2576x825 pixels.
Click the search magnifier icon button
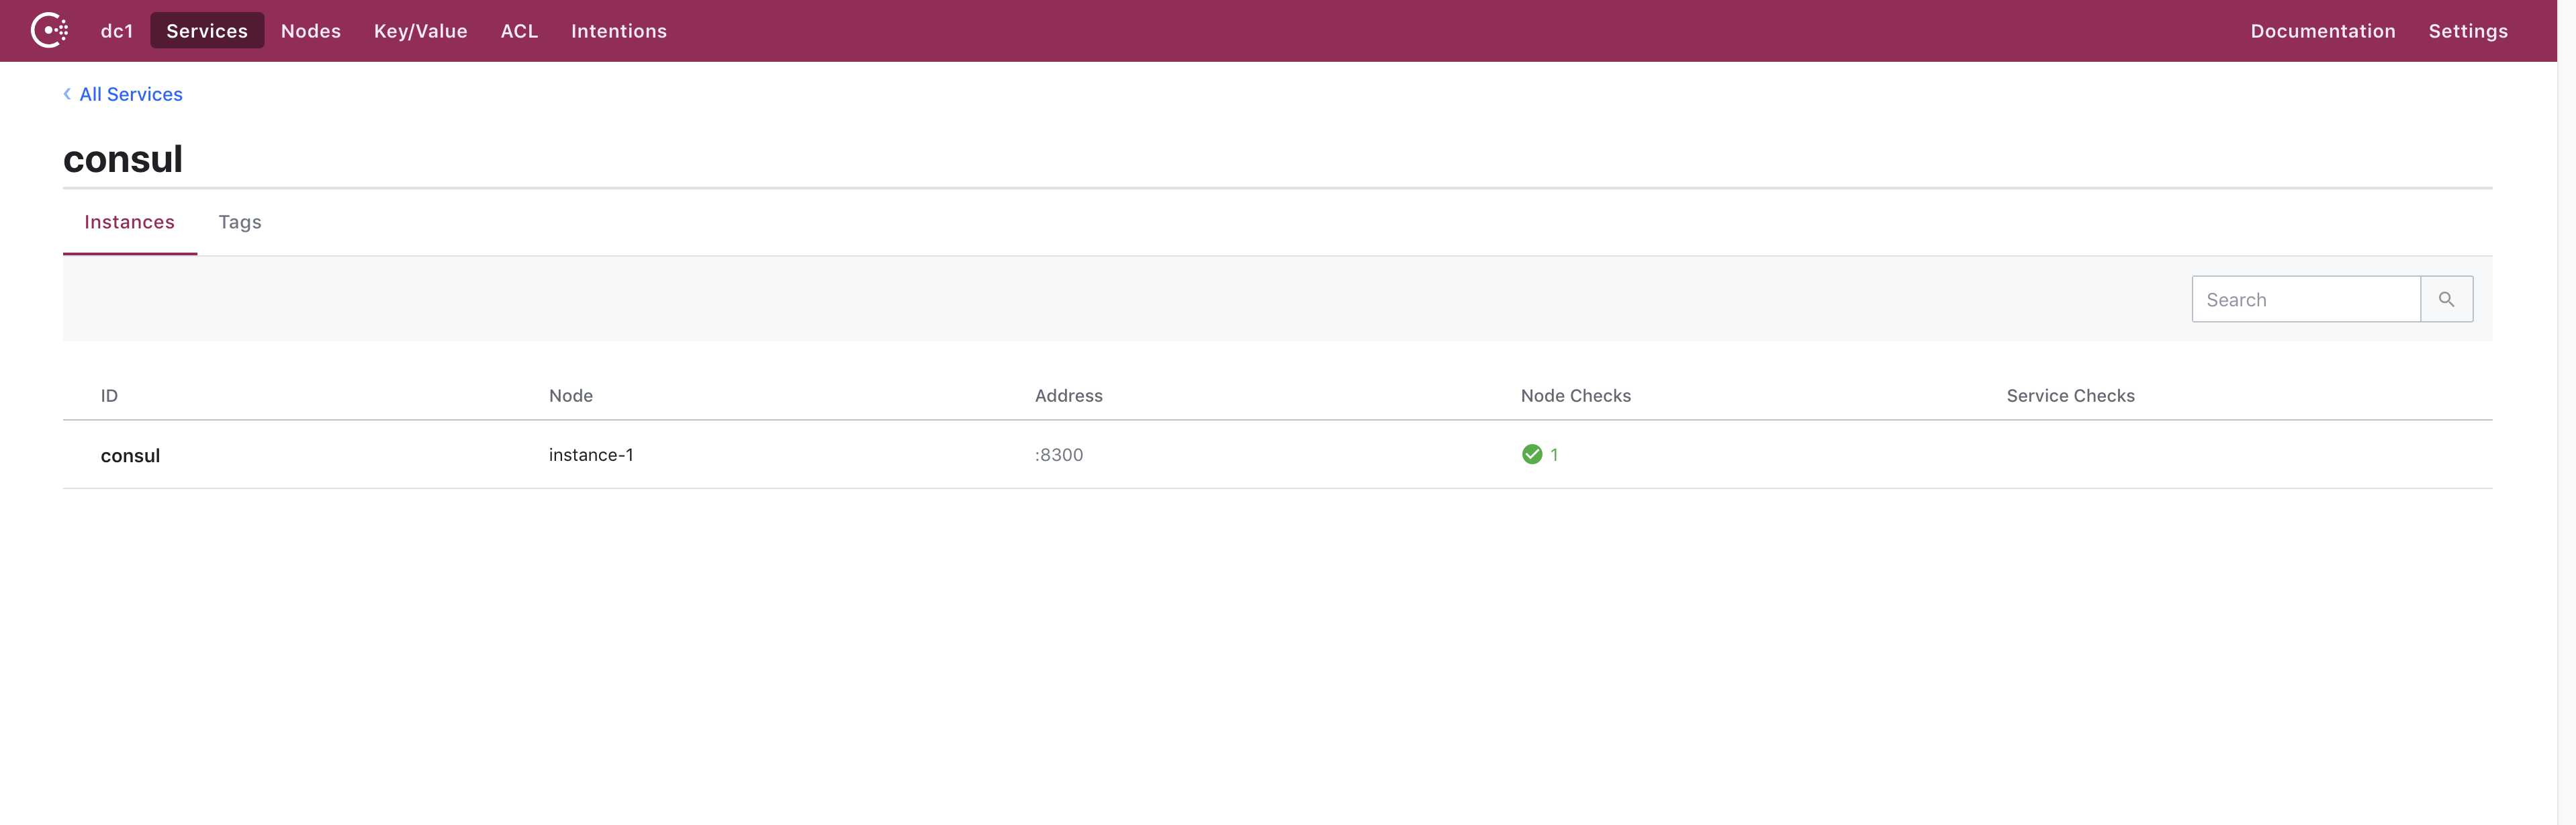(x=2446, y=299)
